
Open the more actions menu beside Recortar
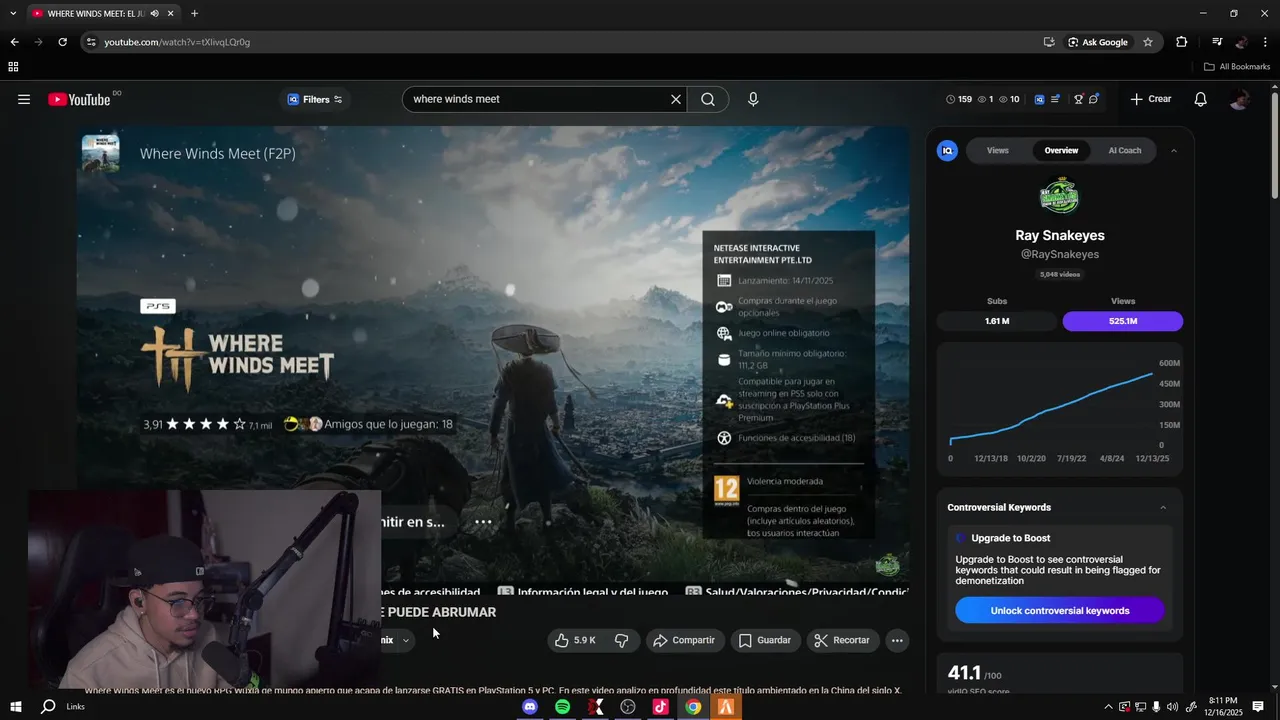pos(897,640)
